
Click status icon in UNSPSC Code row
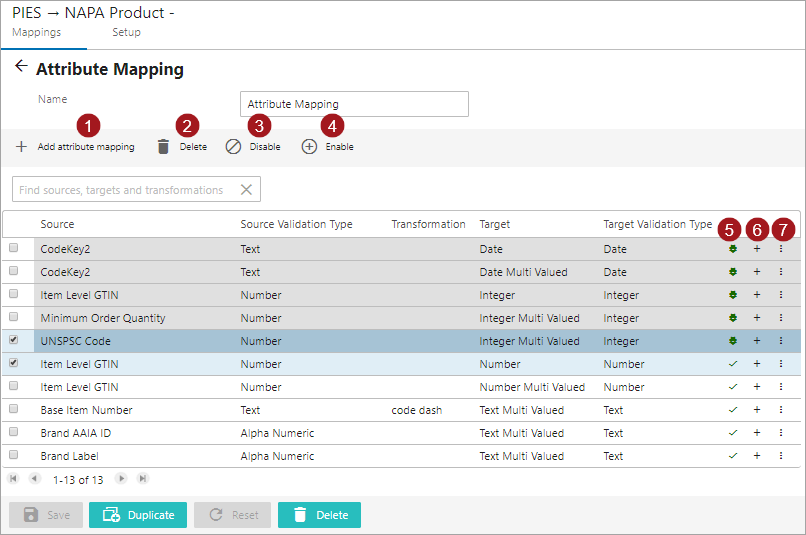pyautogui.click(x=733, y=341)
